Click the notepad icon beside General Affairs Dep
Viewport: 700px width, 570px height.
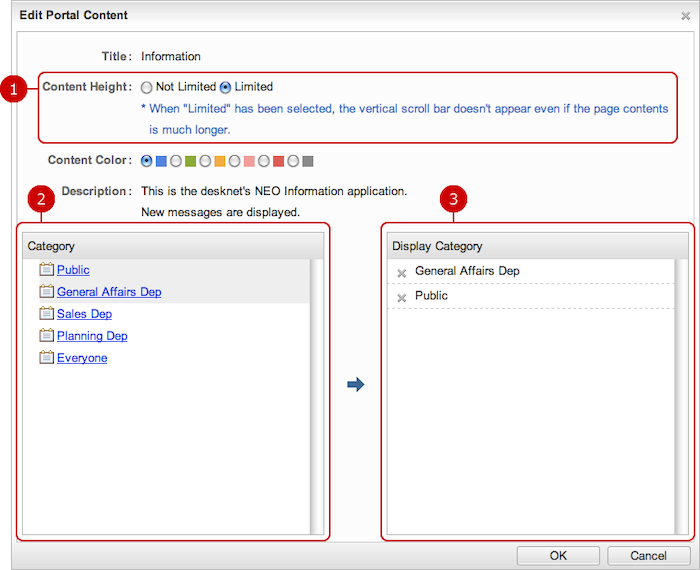[x=46, y=291]
